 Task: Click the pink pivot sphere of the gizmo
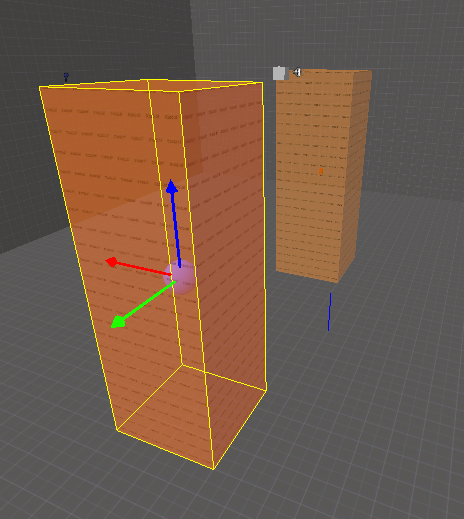pos(180,278)
